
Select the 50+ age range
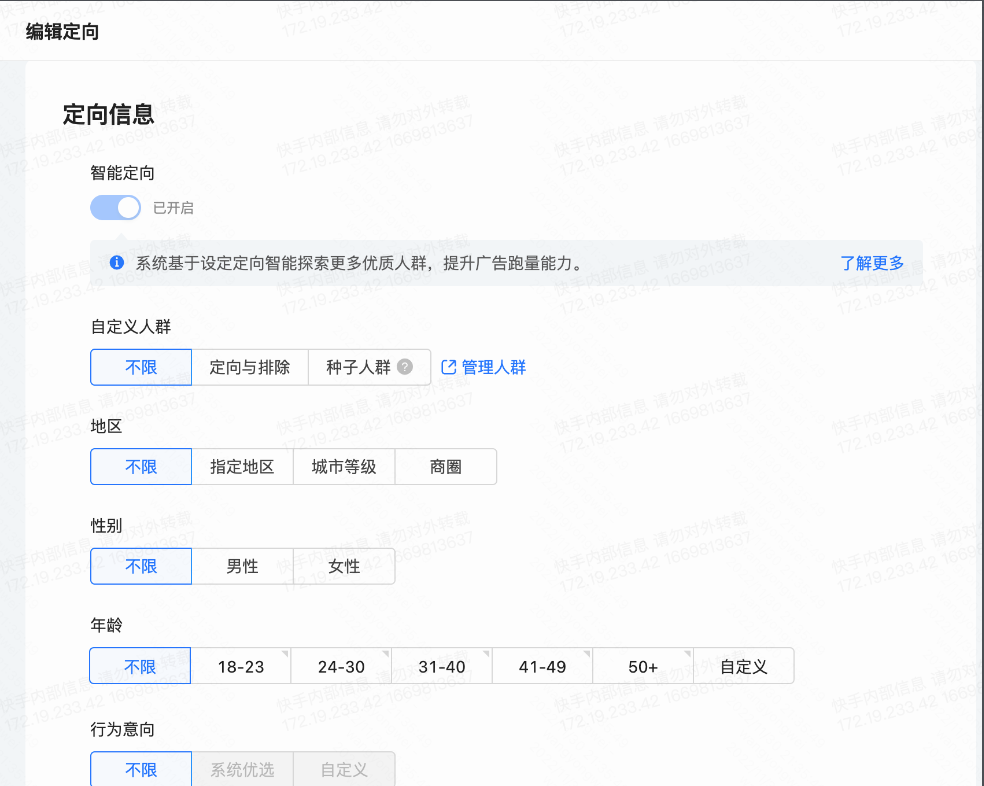[643, 665]
